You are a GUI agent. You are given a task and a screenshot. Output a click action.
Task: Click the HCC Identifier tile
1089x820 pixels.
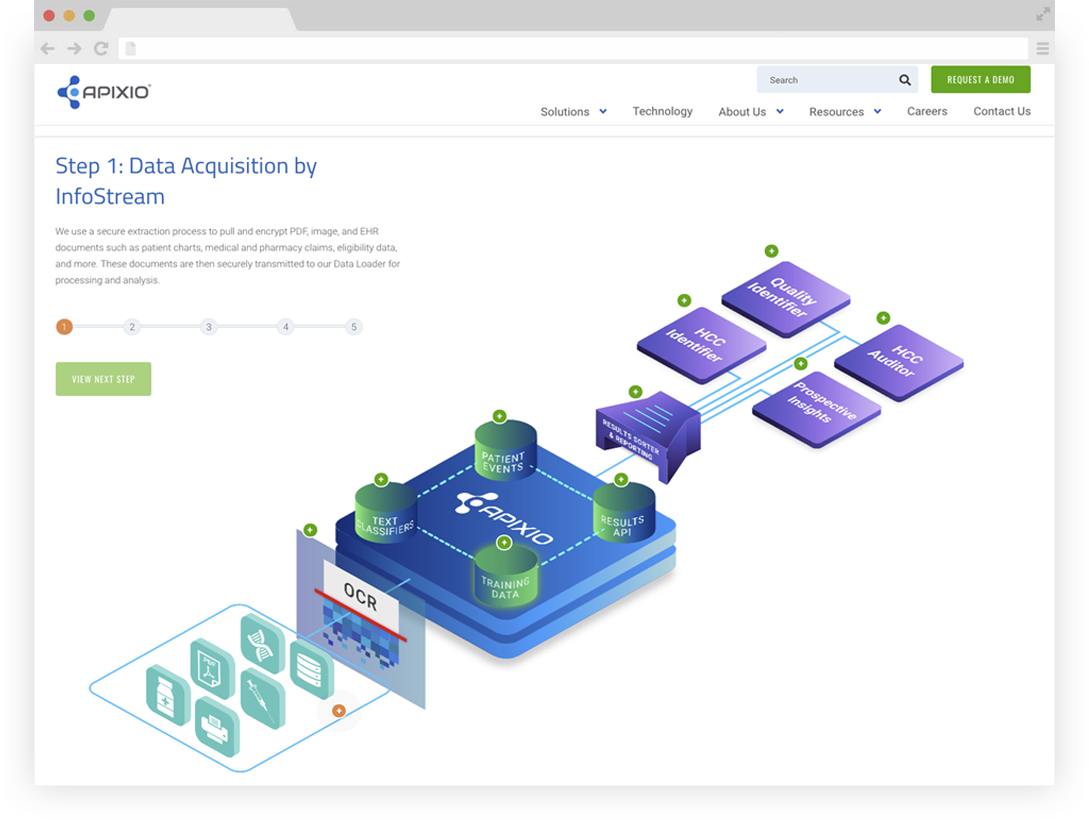coord(701,344)
